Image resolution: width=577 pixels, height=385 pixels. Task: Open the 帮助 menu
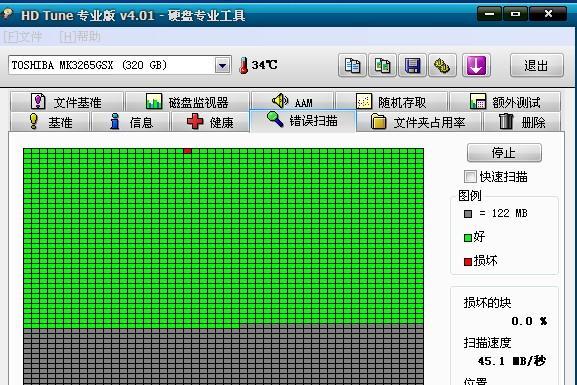tap(80, 36)
